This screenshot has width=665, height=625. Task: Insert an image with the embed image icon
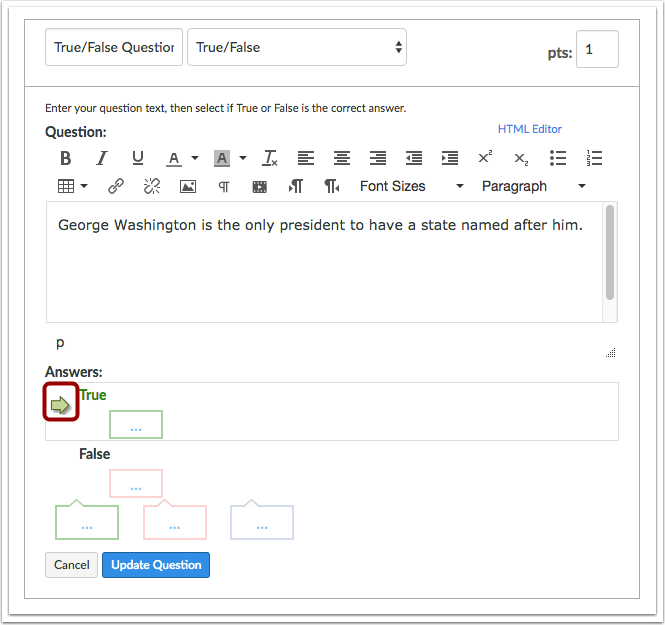click(188, 186)
